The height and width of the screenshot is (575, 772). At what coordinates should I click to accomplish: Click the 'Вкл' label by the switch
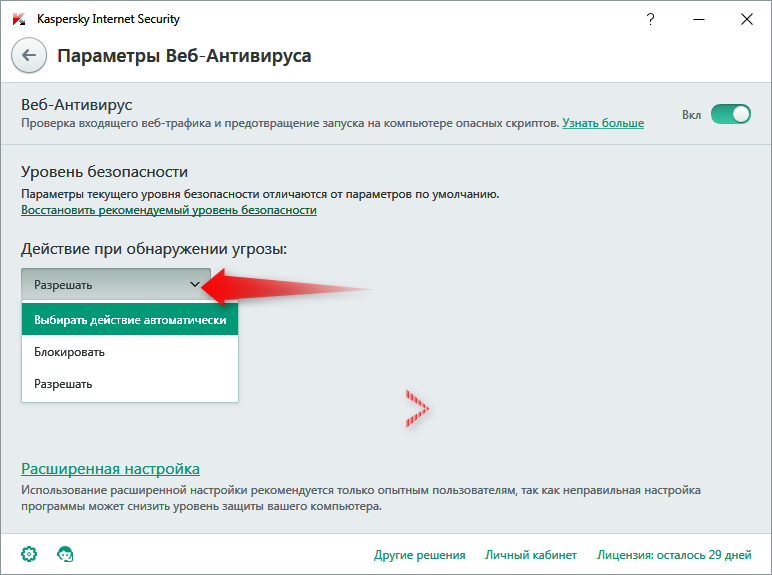(x=691, y=115)
